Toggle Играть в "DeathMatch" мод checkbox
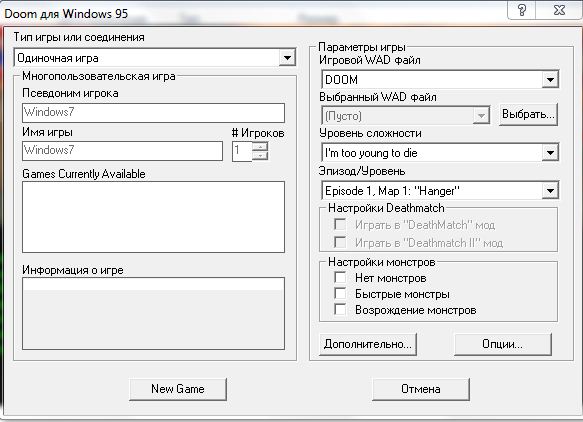Screen dimensions: 583x422 [x=340, y=224]
